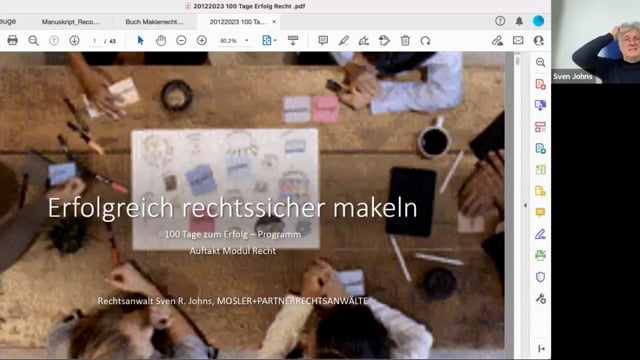Screen dimensions: 640x360
Task: Open the yellow Combine Files tool icon
Action: (x=540, y=191)
